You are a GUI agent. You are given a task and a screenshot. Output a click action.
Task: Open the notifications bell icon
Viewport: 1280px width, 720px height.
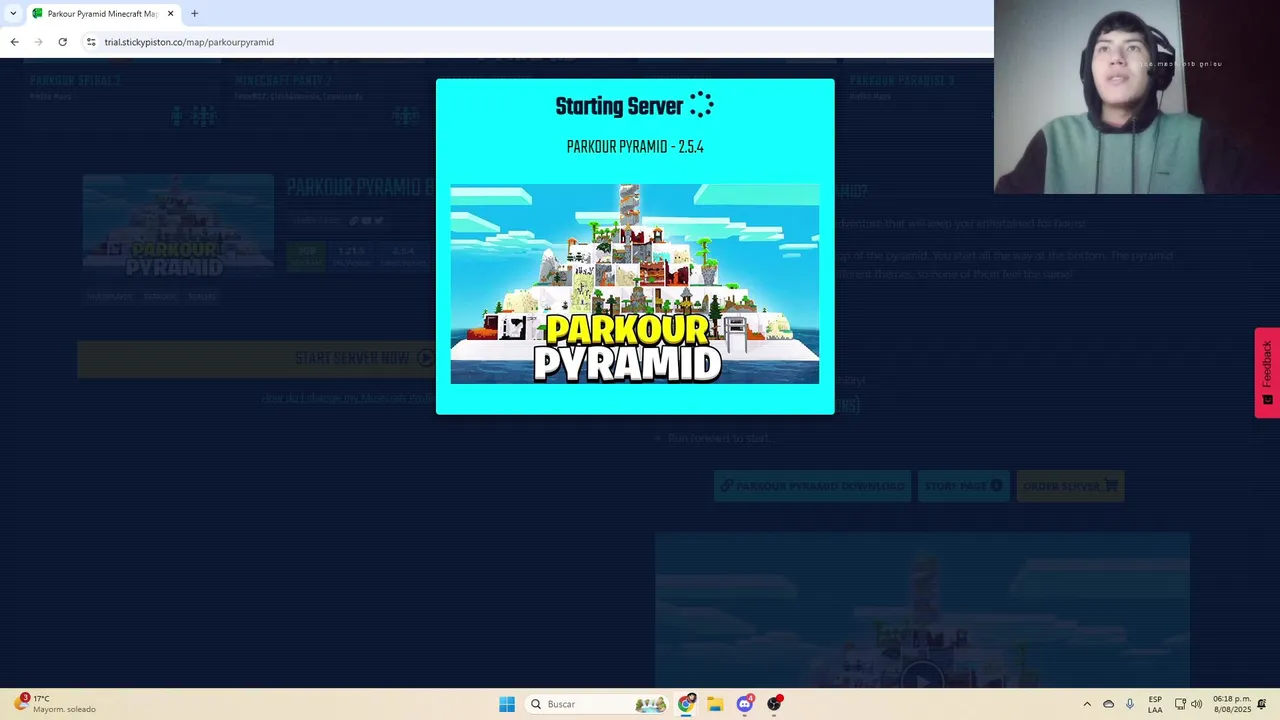click(1262, 704)
